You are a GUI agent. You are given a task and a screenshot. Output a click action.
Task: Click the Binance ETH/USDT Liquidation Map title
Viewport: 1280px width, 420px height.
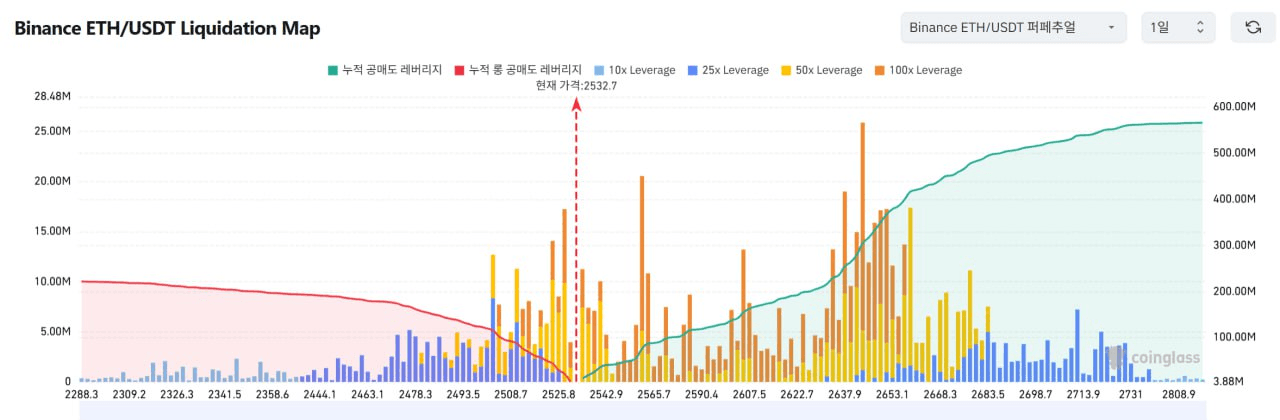167,28
